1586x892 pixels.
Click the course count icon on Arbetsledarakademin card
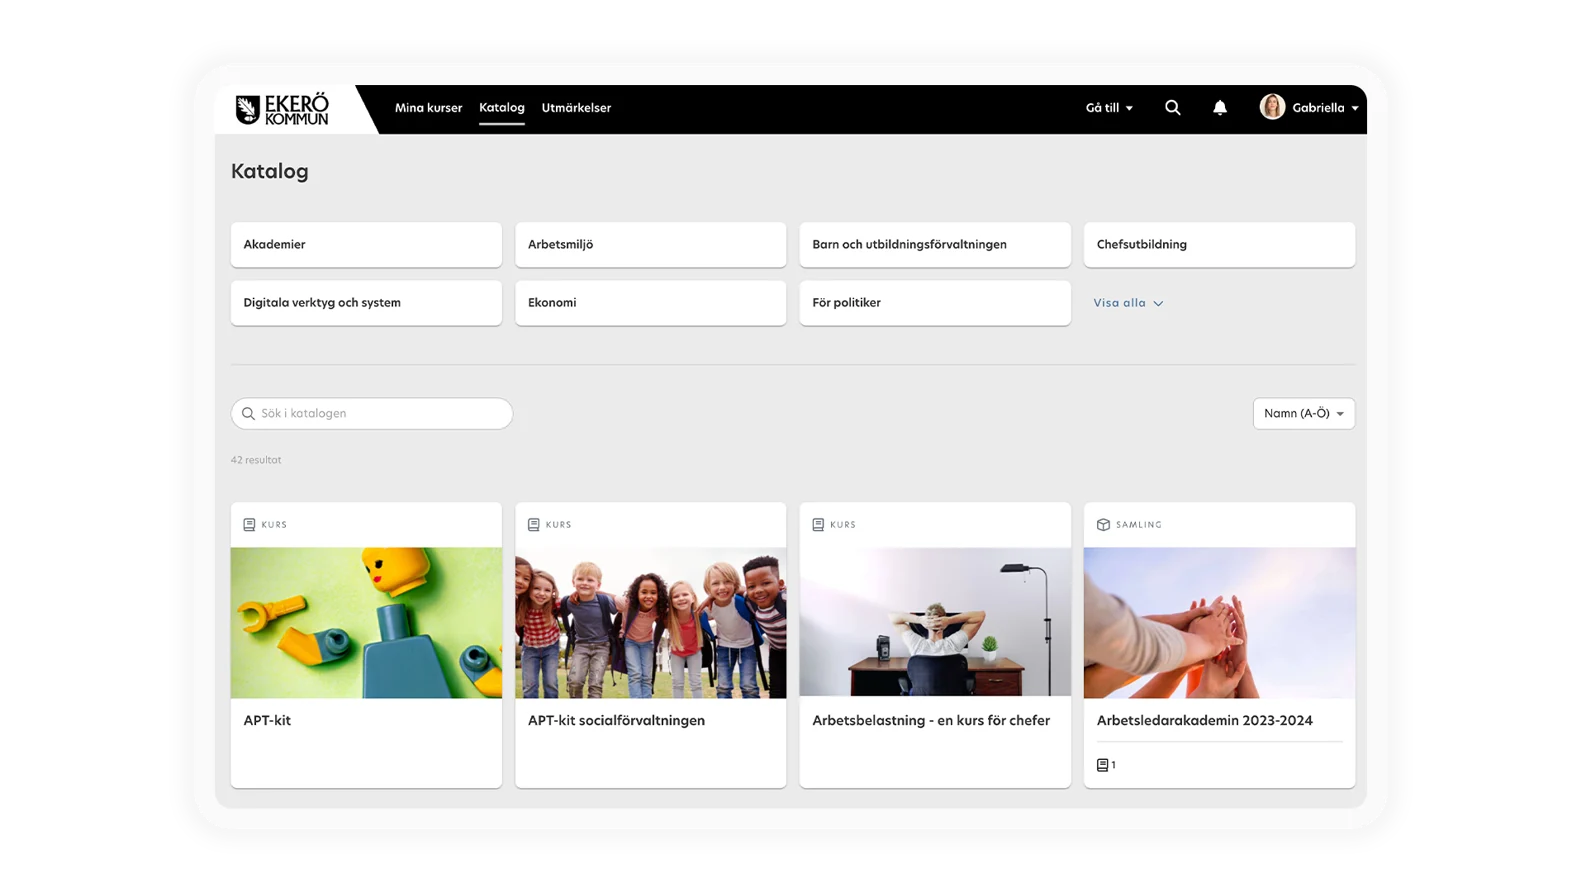[x=1102, y=765]
